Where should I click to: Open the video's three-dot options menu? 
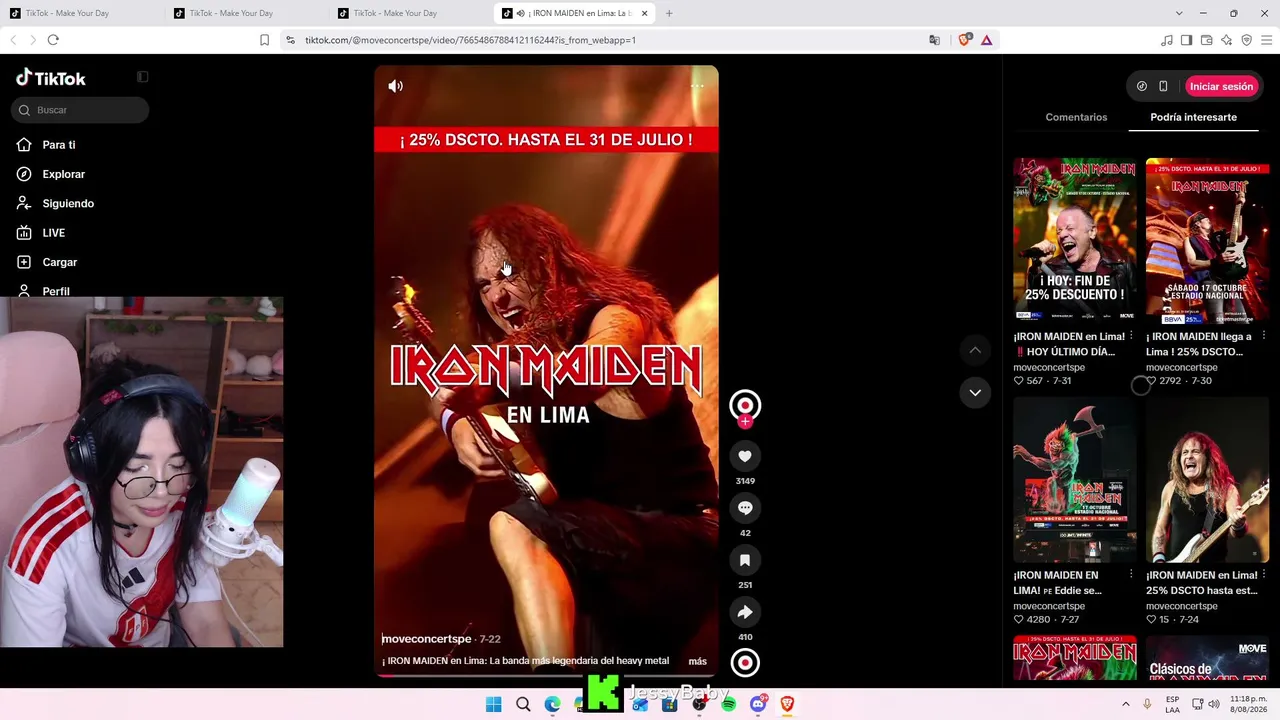point(697,86)
